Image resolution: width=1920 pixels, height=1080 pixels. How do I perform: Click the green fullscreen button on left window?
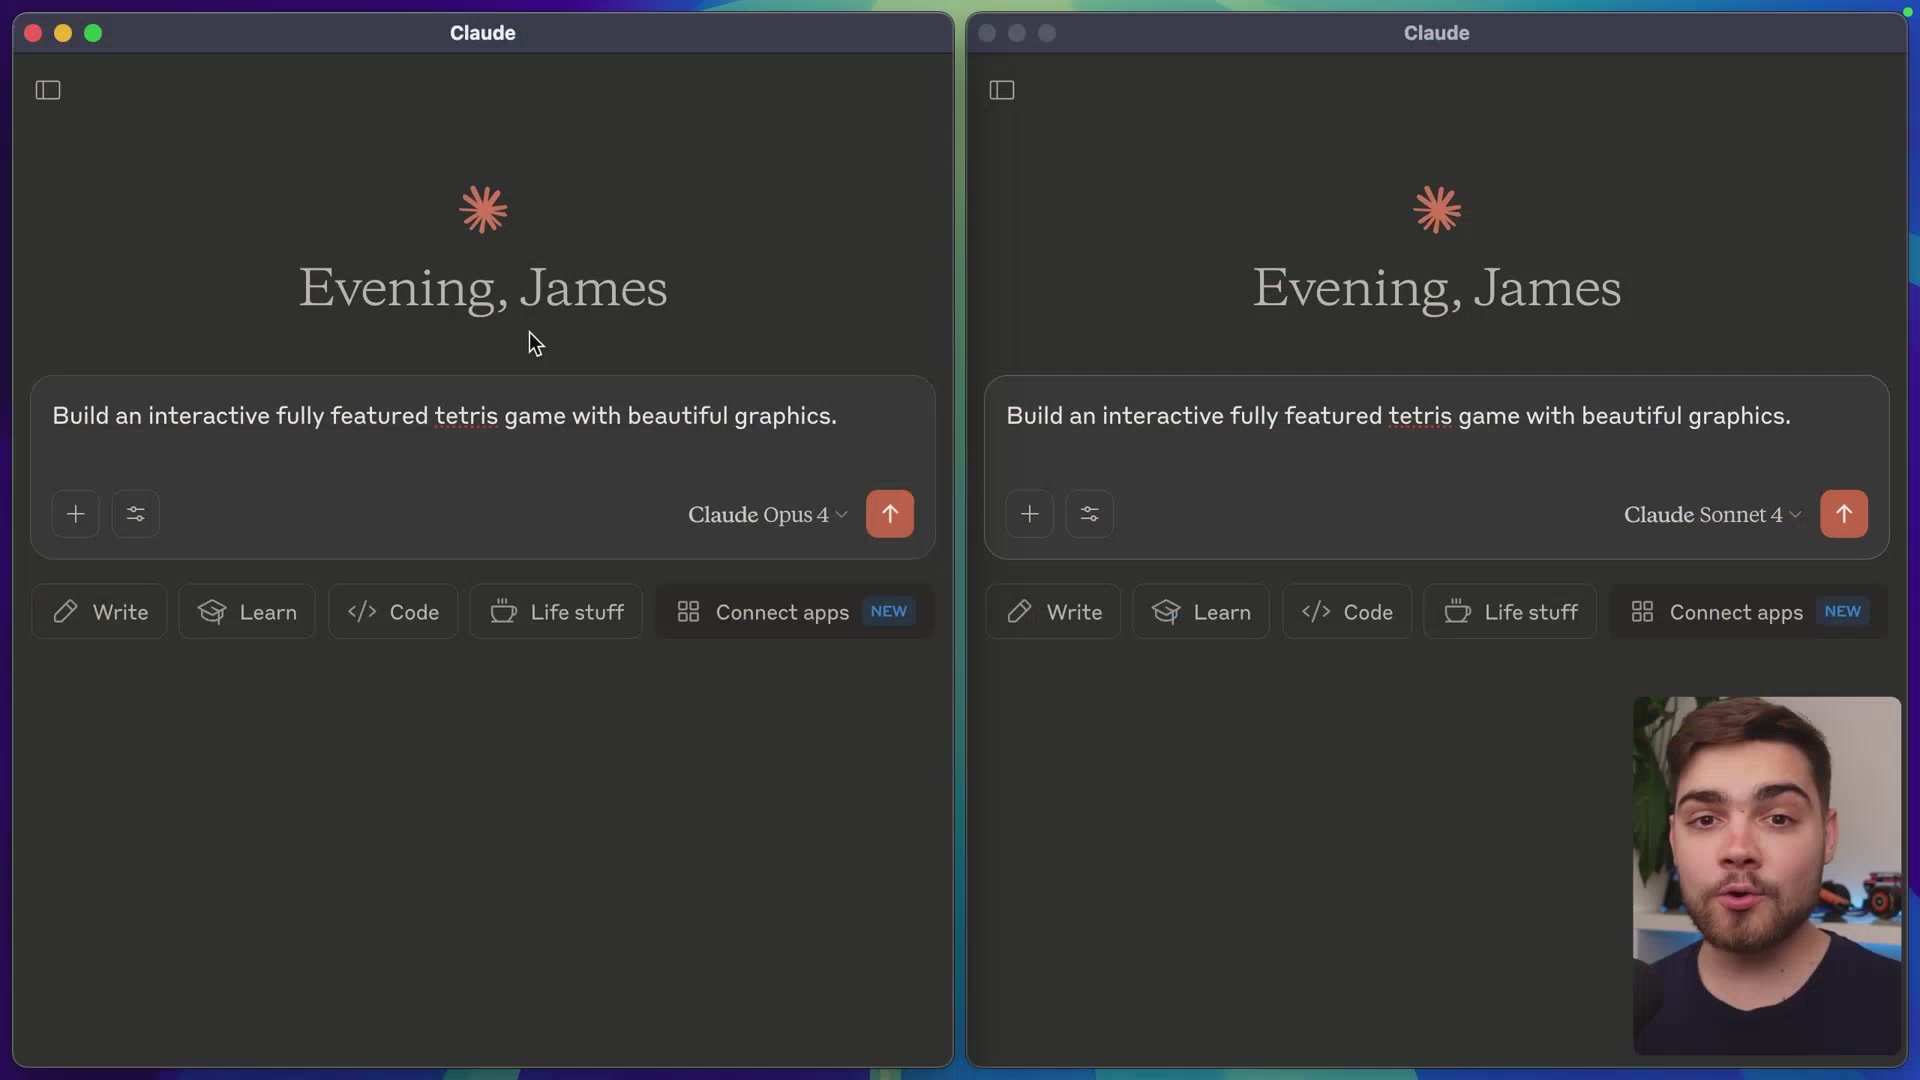(94, 33)
